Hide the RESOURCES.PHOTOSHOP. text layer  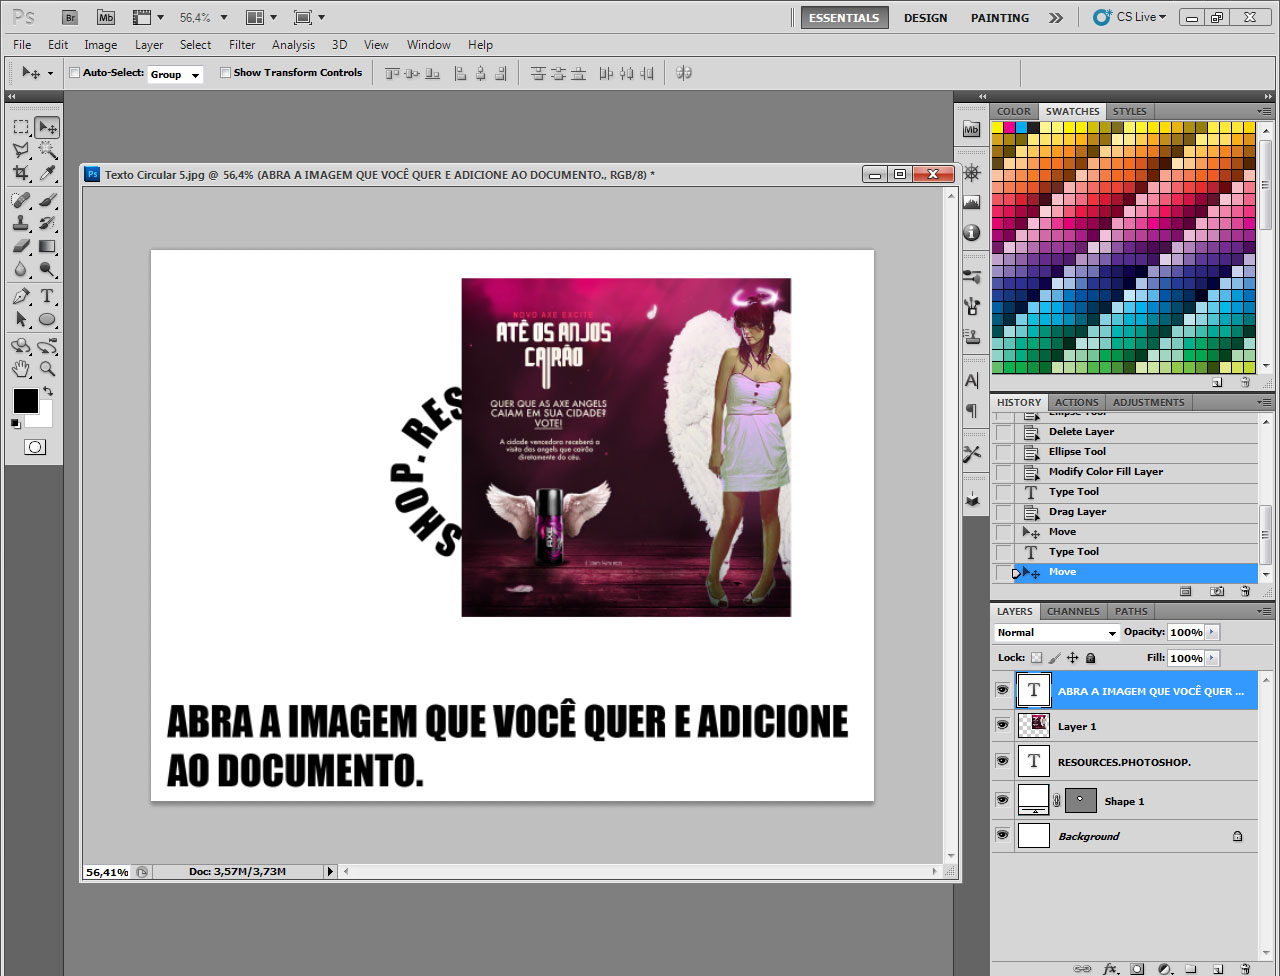tap(1002, 761)
